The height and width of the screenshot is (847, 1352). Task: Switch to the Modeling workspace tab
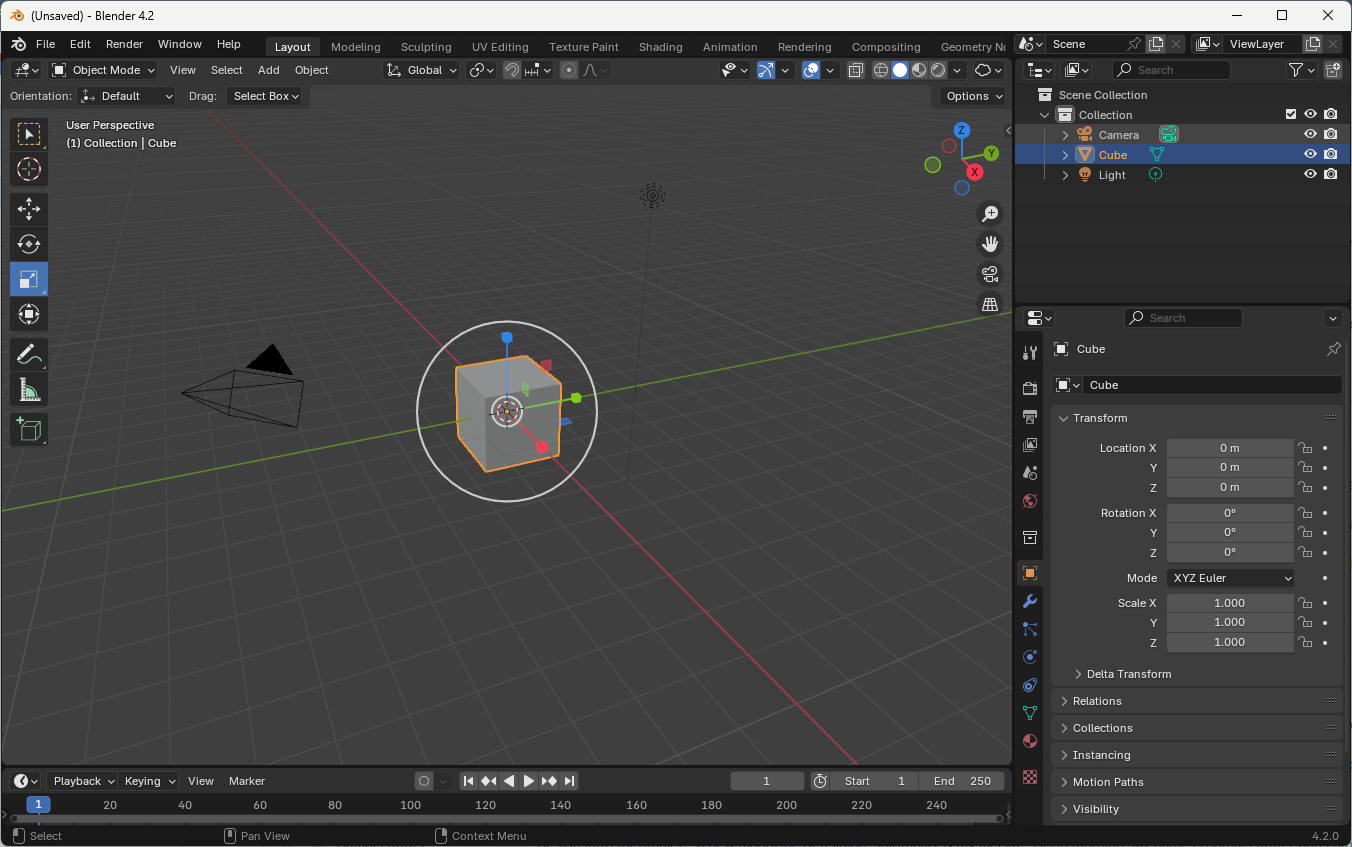(356, 47)
